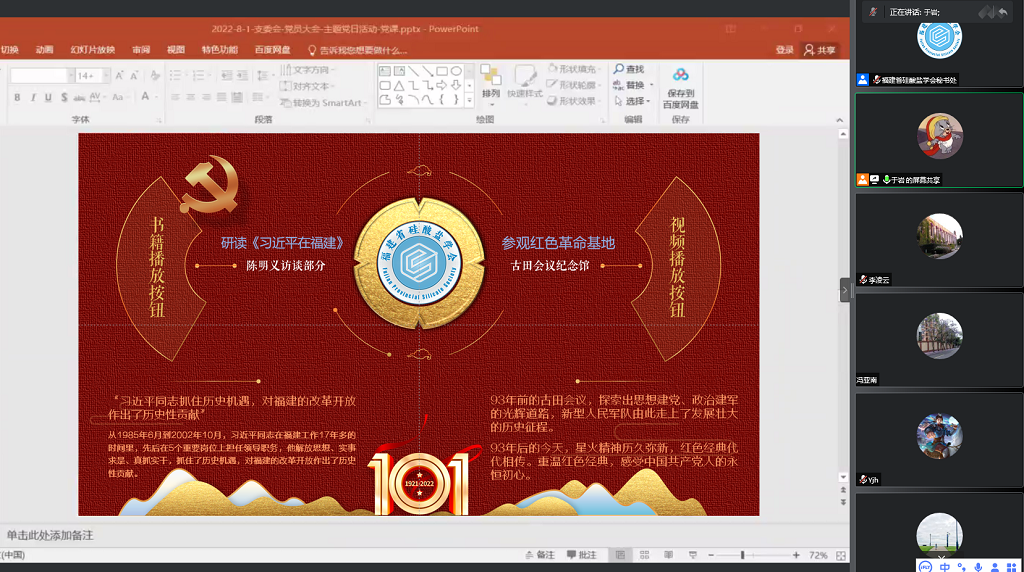Start slide show from status bar

point(692,555)
